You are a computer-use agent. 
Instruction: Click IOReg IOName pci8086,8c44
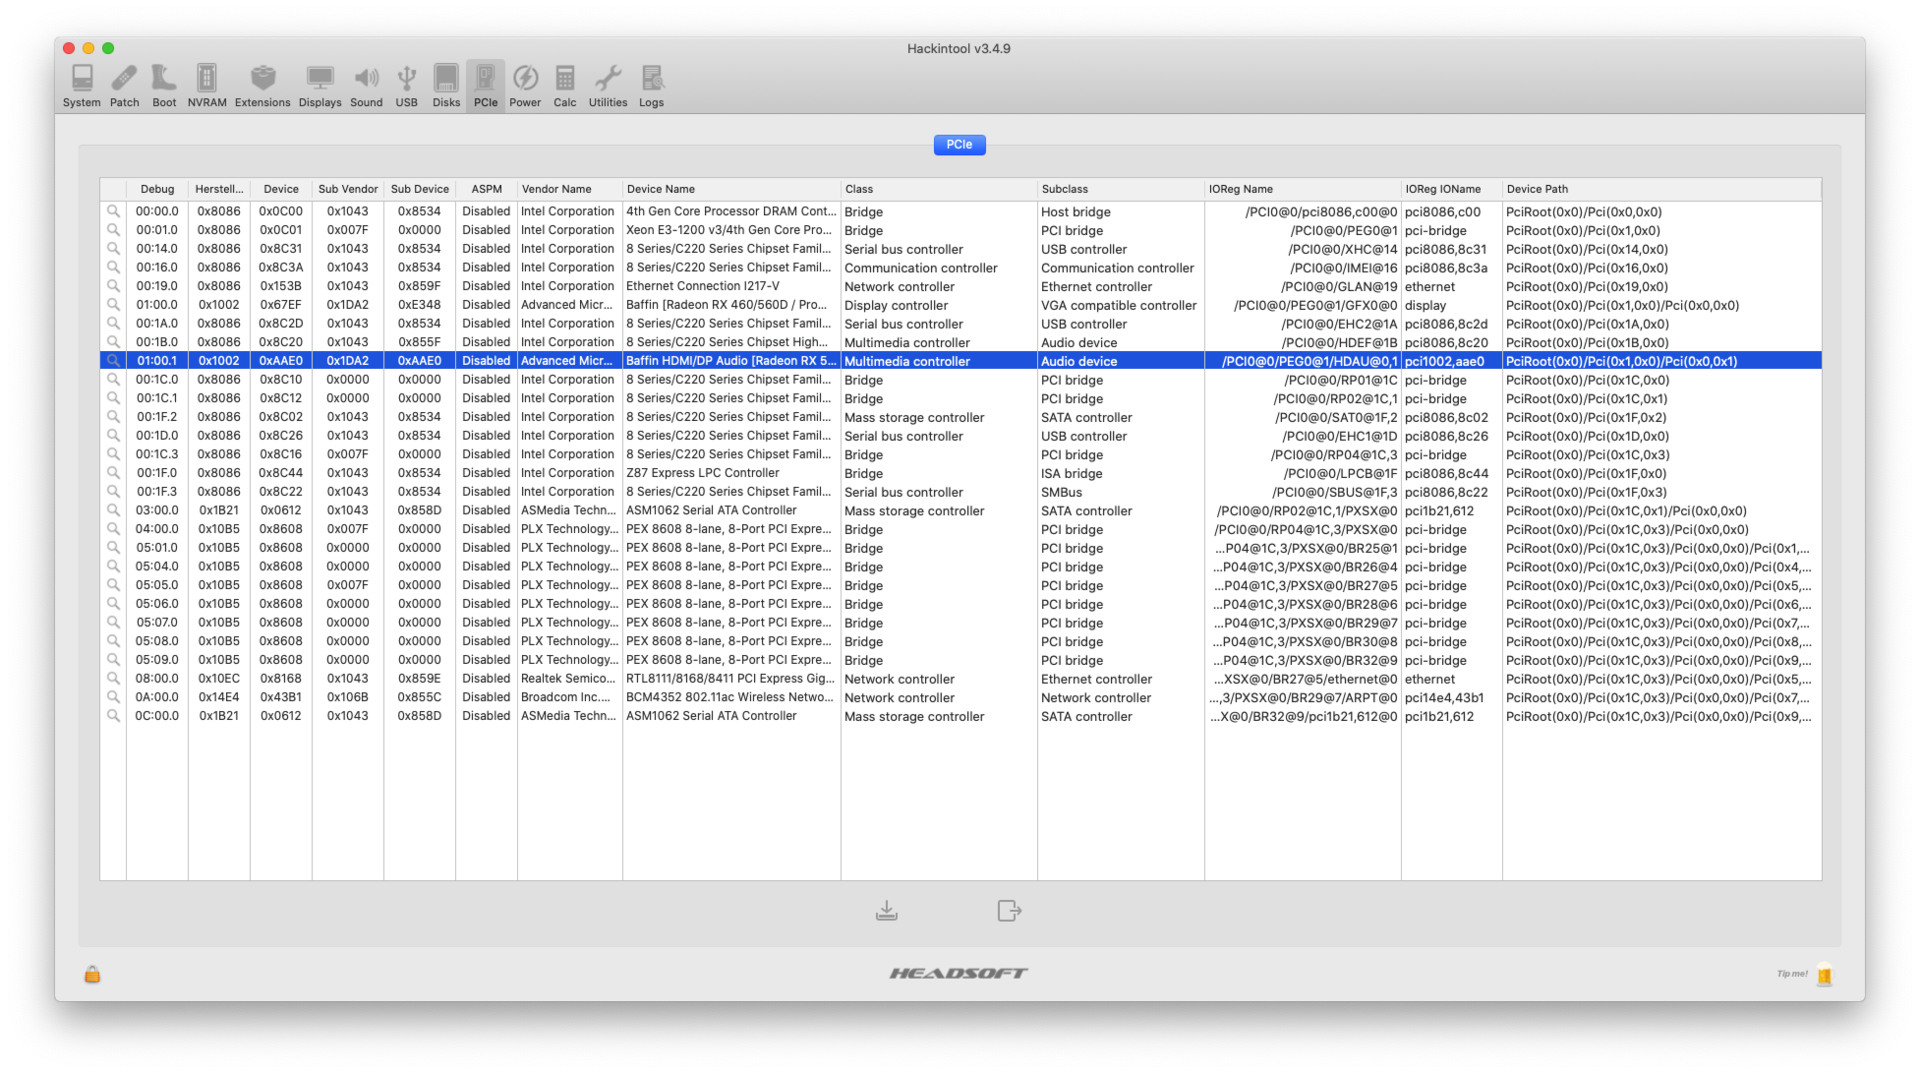coord(1446,473)
